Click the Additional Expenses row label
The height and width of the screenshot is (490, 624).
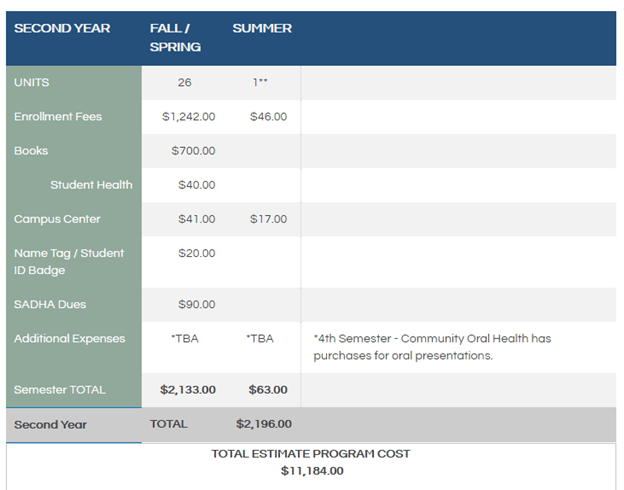pos(70,339)
